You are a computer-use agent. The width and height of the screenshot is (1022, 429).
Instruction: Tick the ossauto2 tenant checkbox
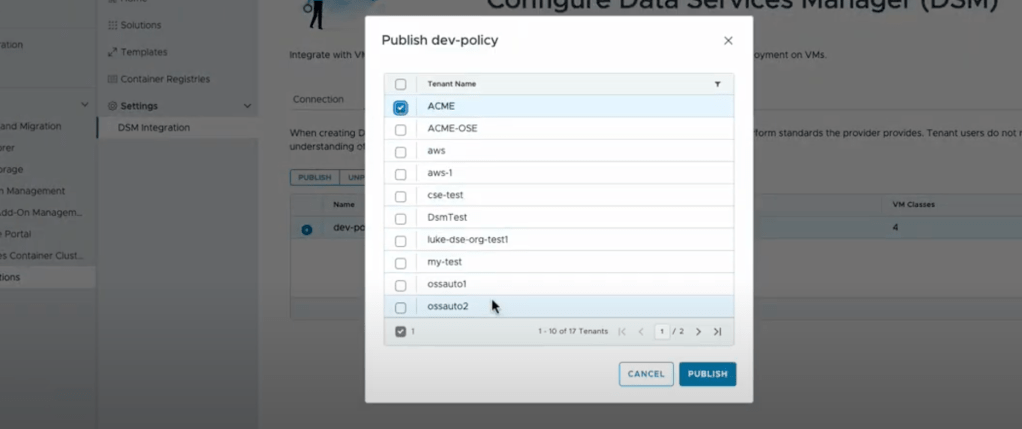(x=401, y=307)
